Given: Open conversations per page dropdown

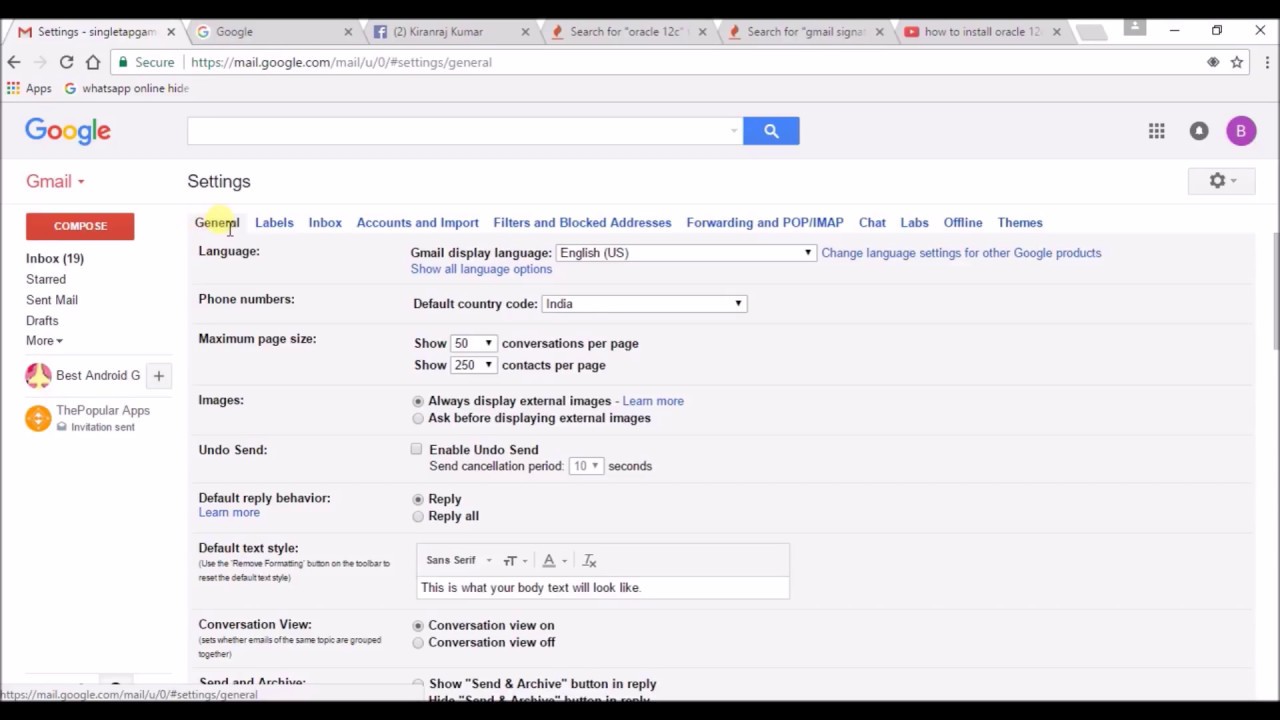Looking at the screenshot, I should point(473,343).
